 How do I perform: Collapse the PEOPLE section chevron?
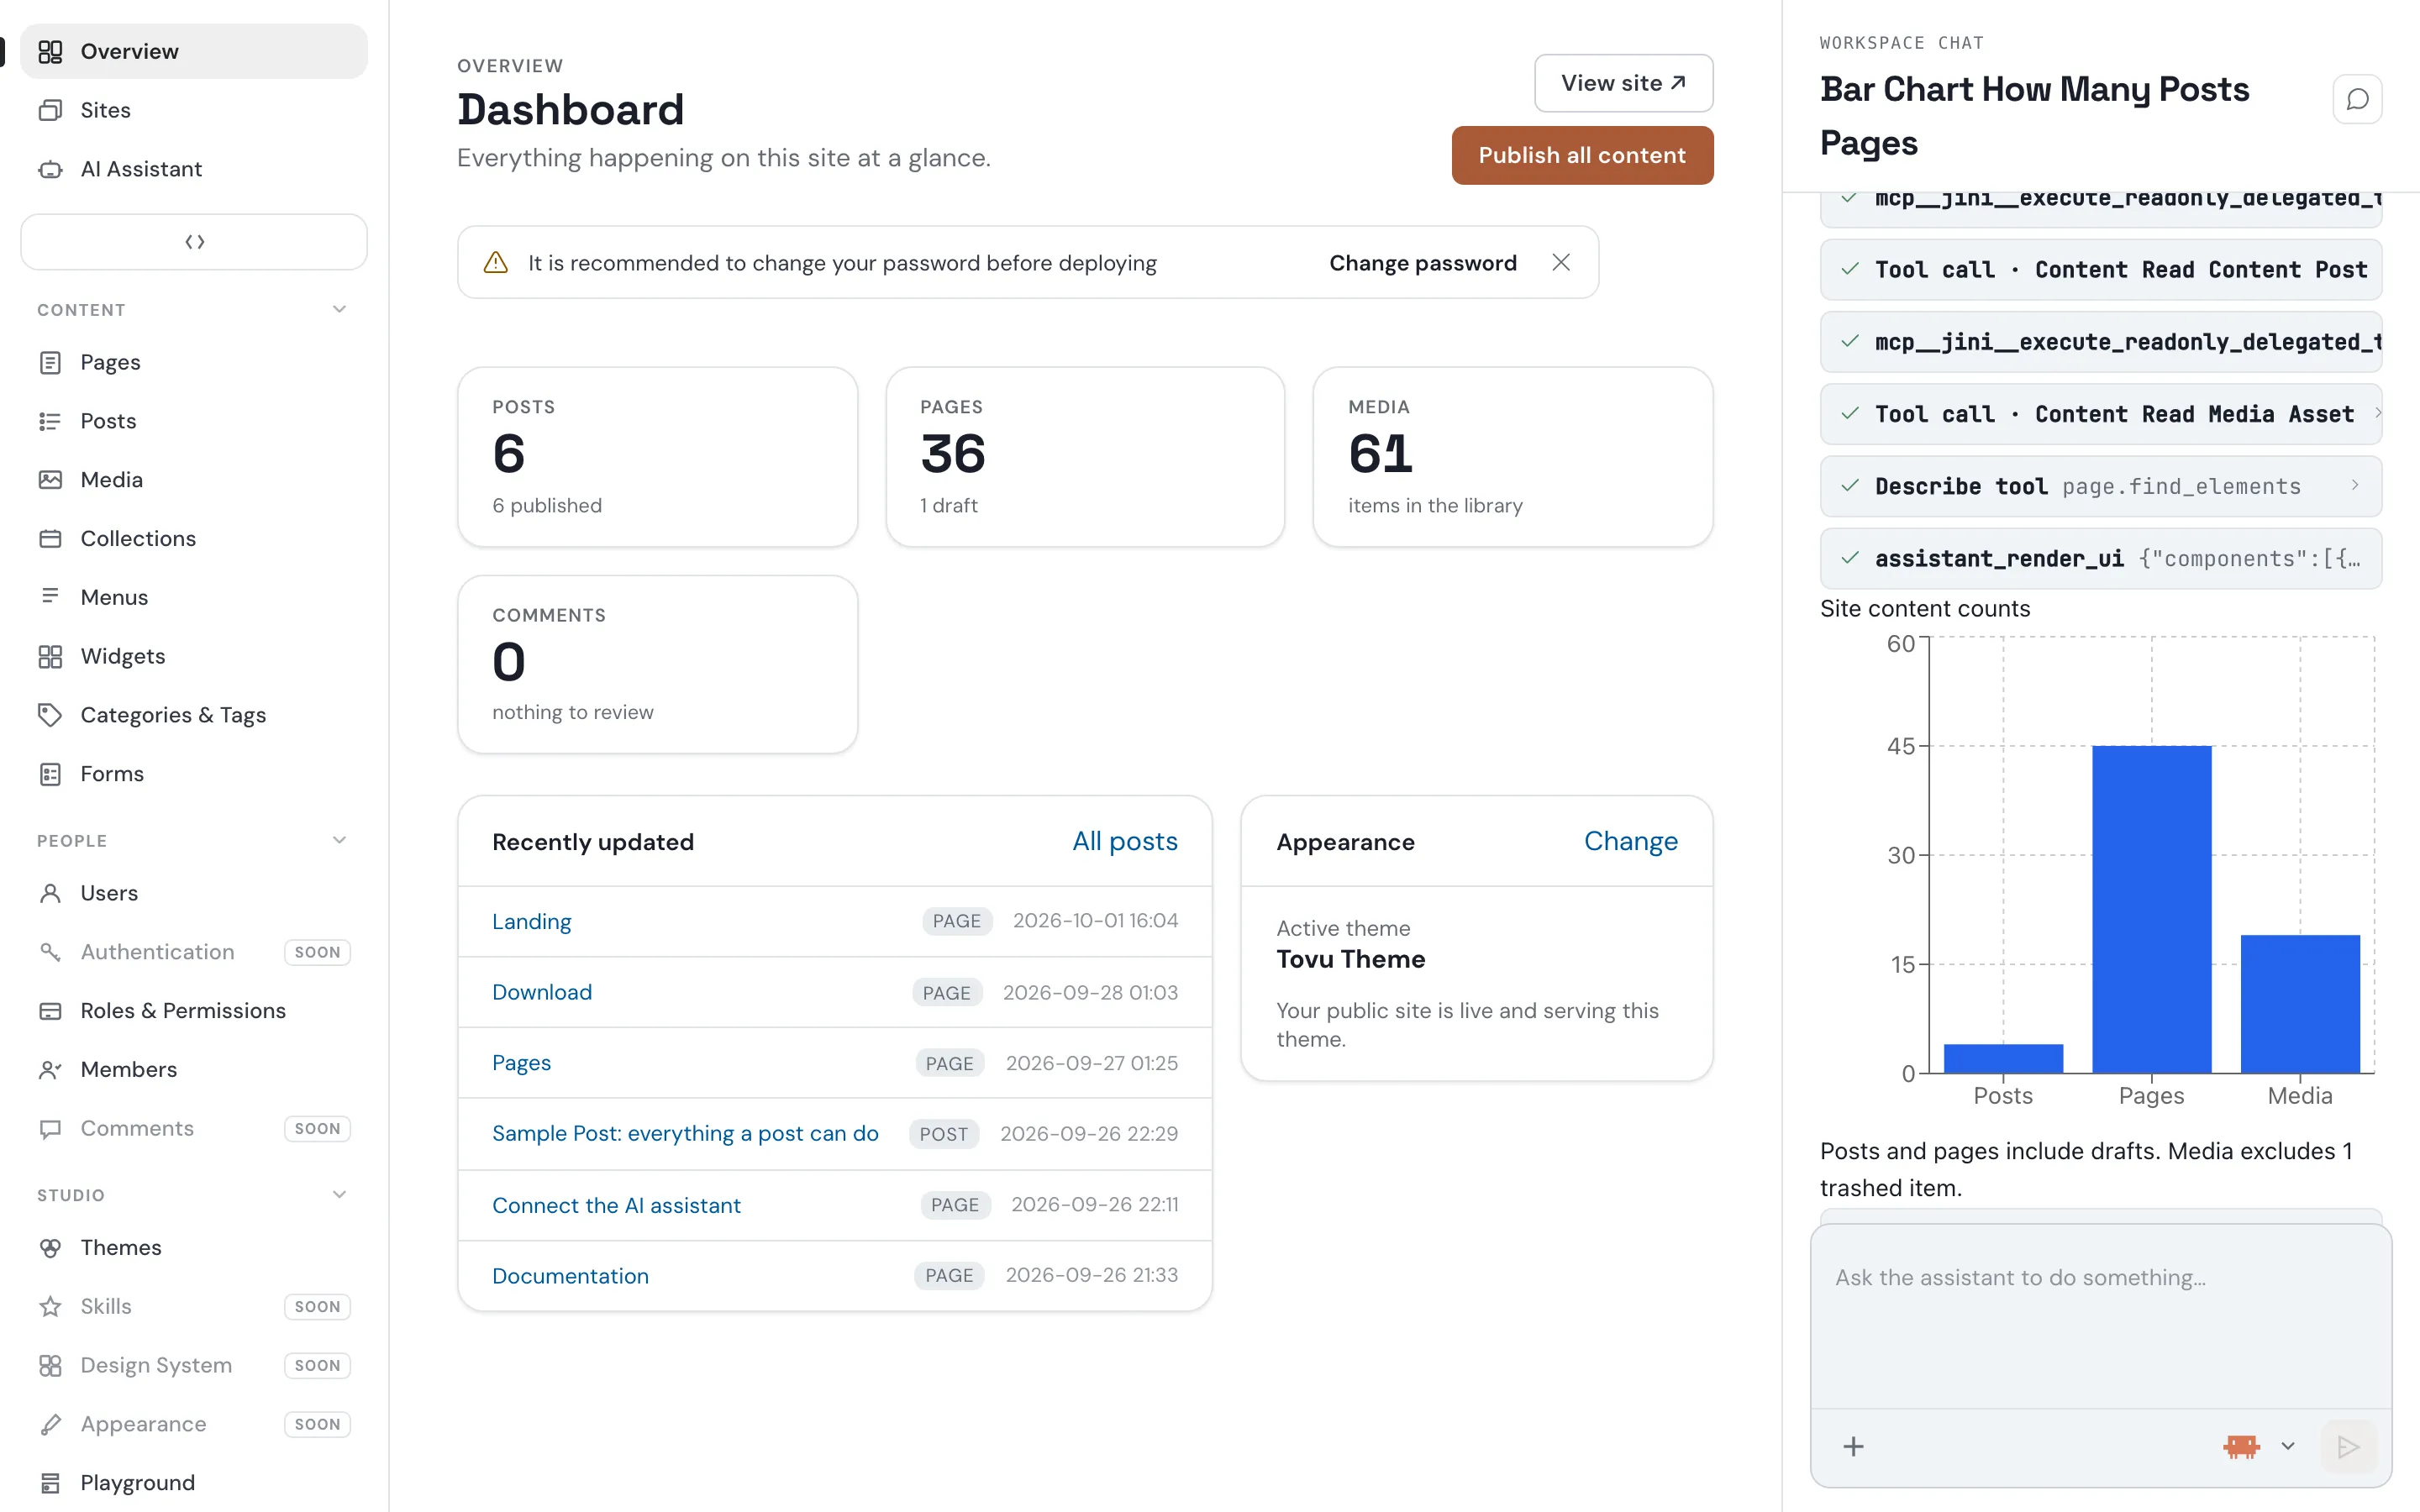(339, 840)
